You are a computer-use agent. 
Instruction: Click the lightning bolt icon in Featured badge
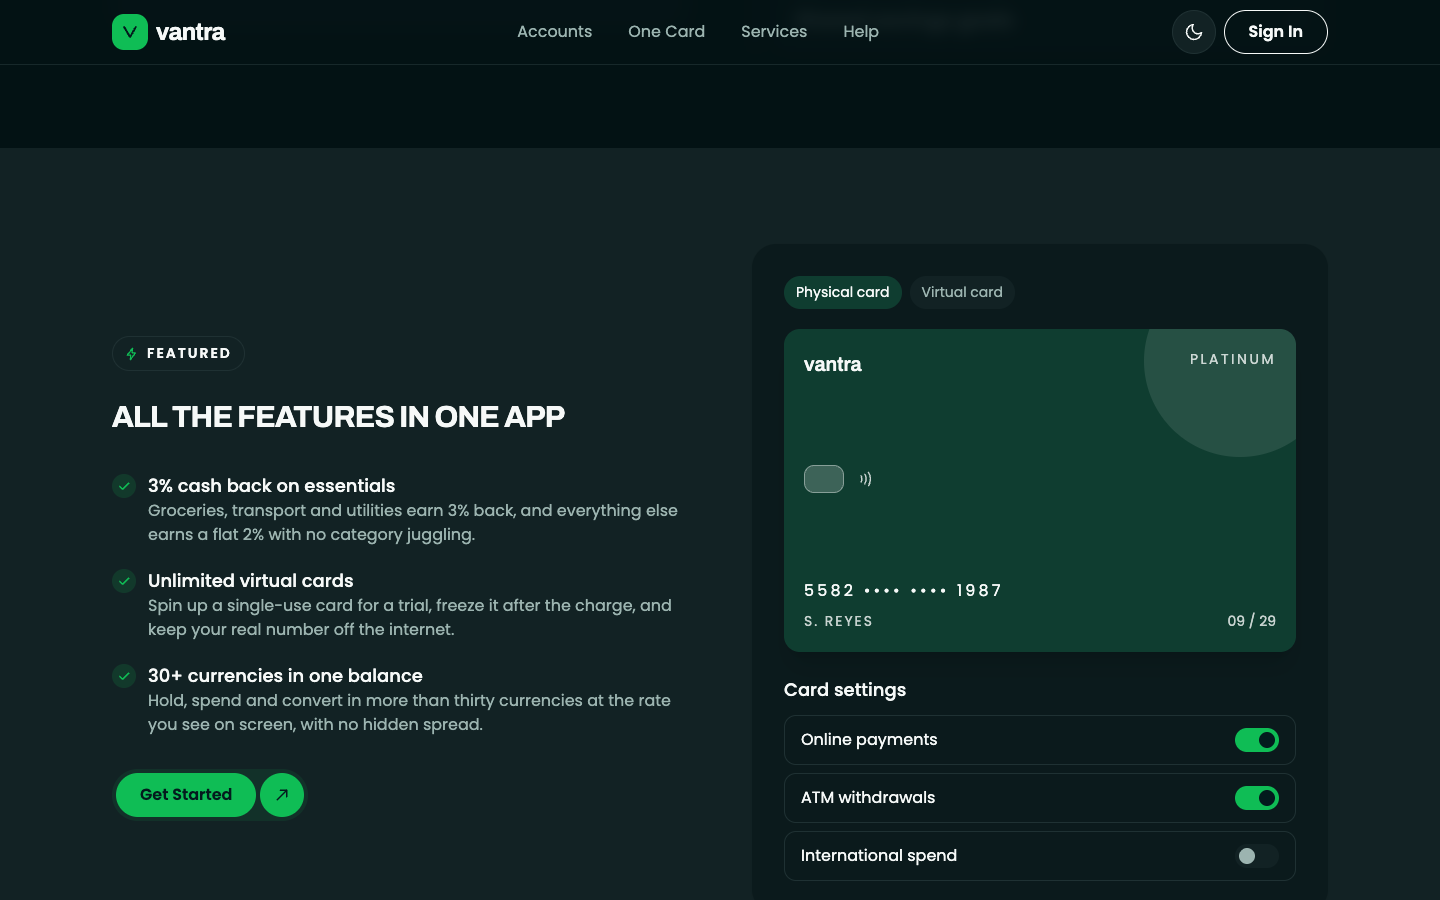pyautogui.click(x=131, y=354)
